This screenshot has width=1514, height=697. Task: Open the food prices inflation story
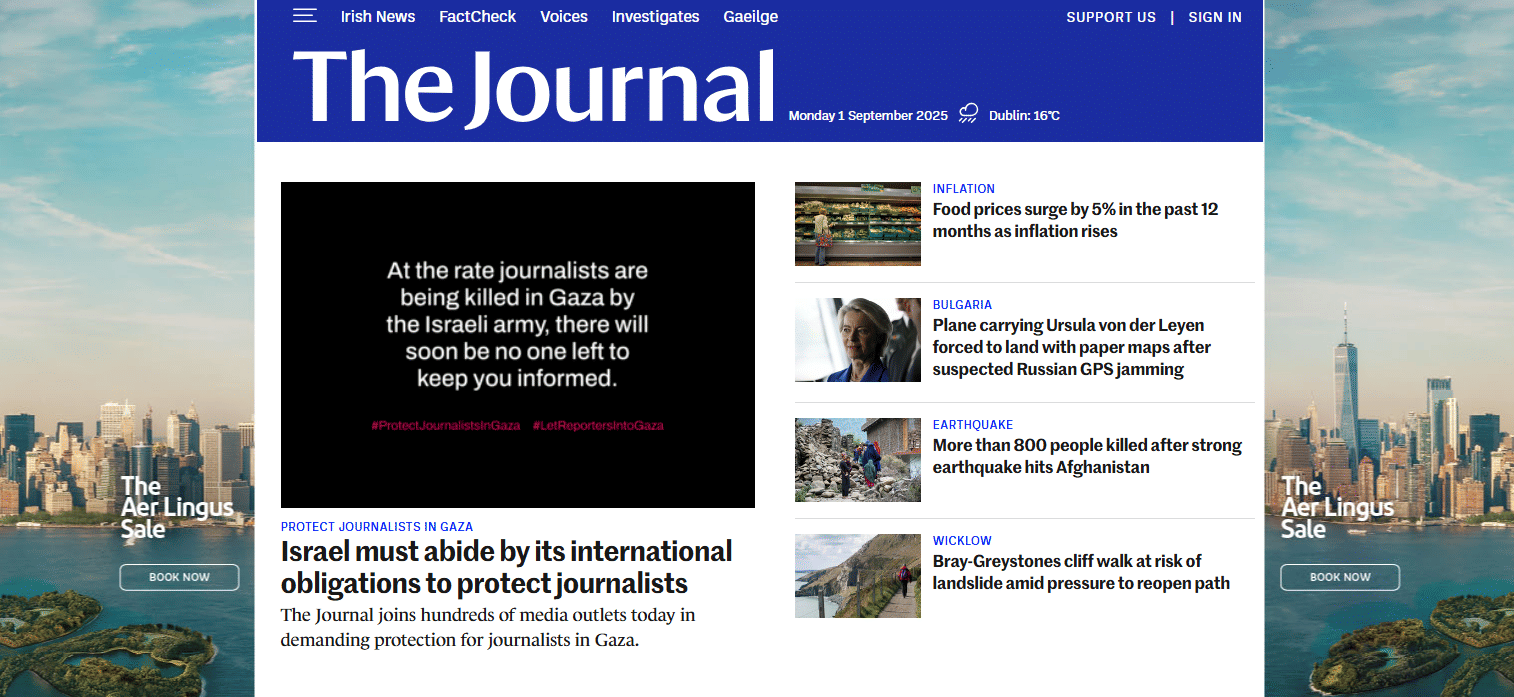(1075, 220)
